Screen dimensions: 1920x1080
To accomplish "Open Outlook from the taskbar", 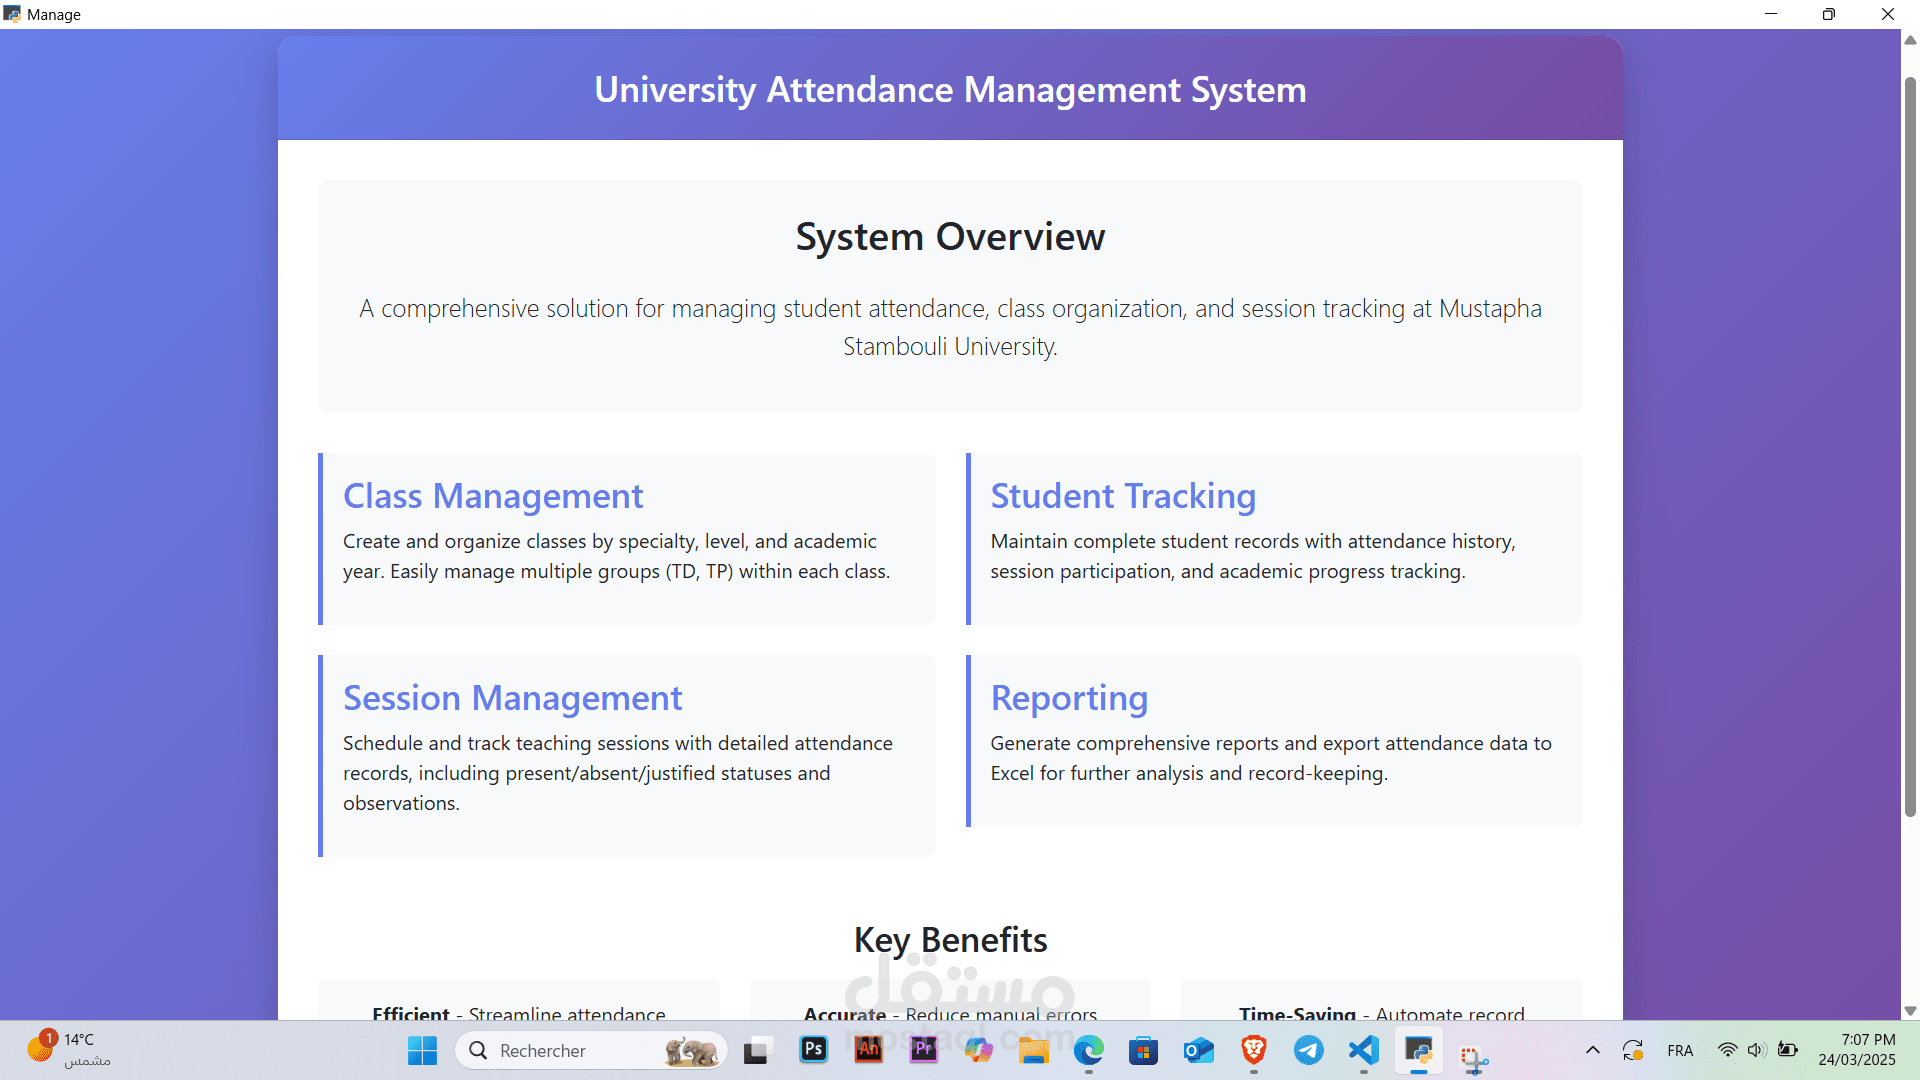I will click(x=1199, y=1050).
